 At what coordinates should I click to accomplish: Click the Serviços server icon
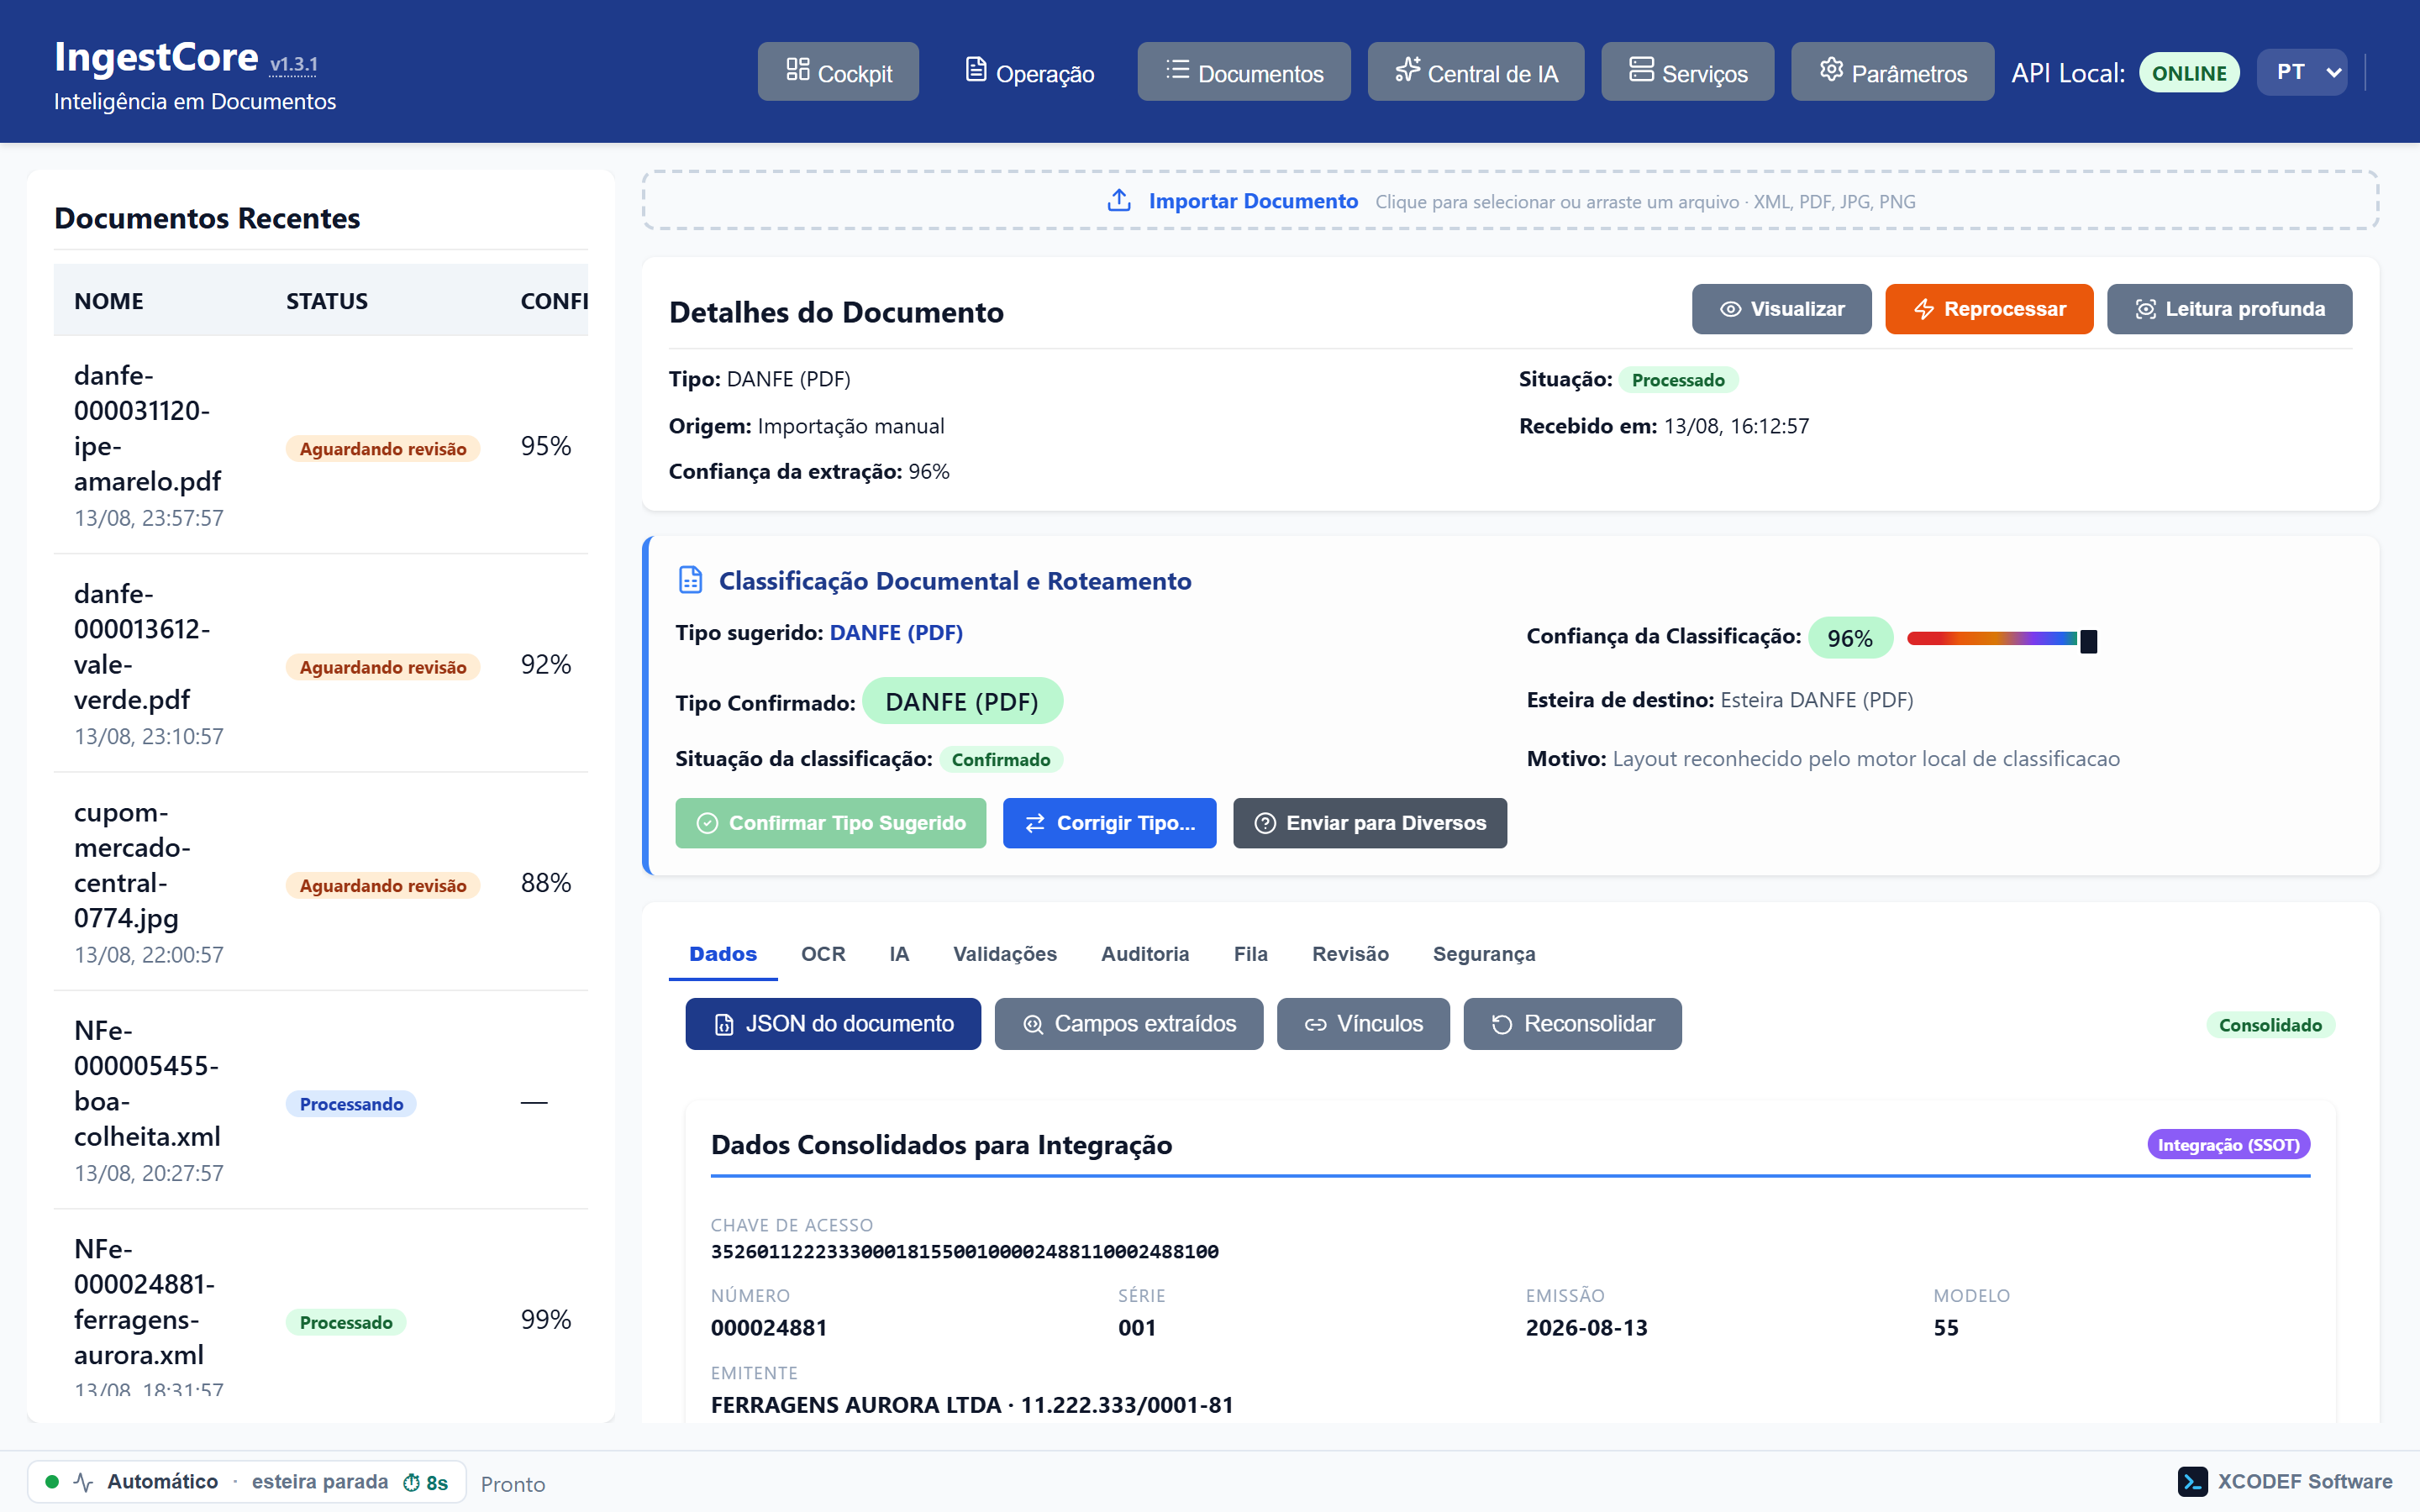pos(1641,70)
